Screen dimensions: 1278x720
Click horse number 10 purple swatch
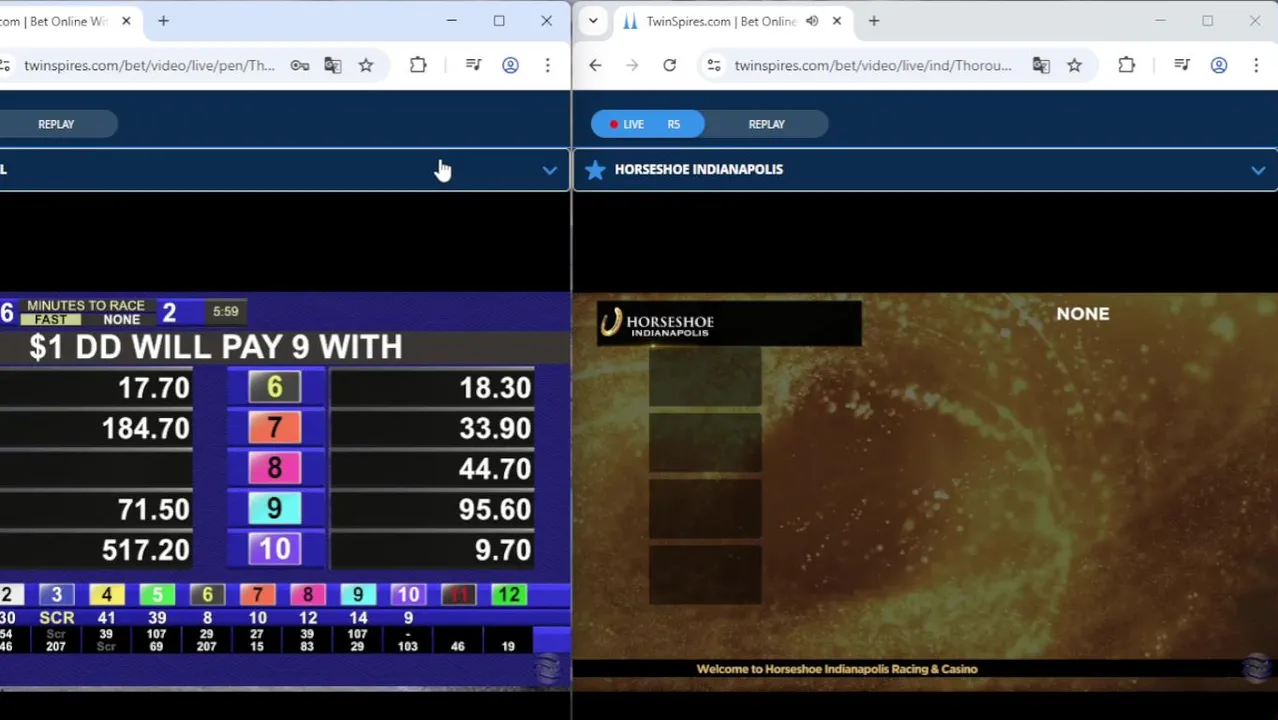(274, 549)
